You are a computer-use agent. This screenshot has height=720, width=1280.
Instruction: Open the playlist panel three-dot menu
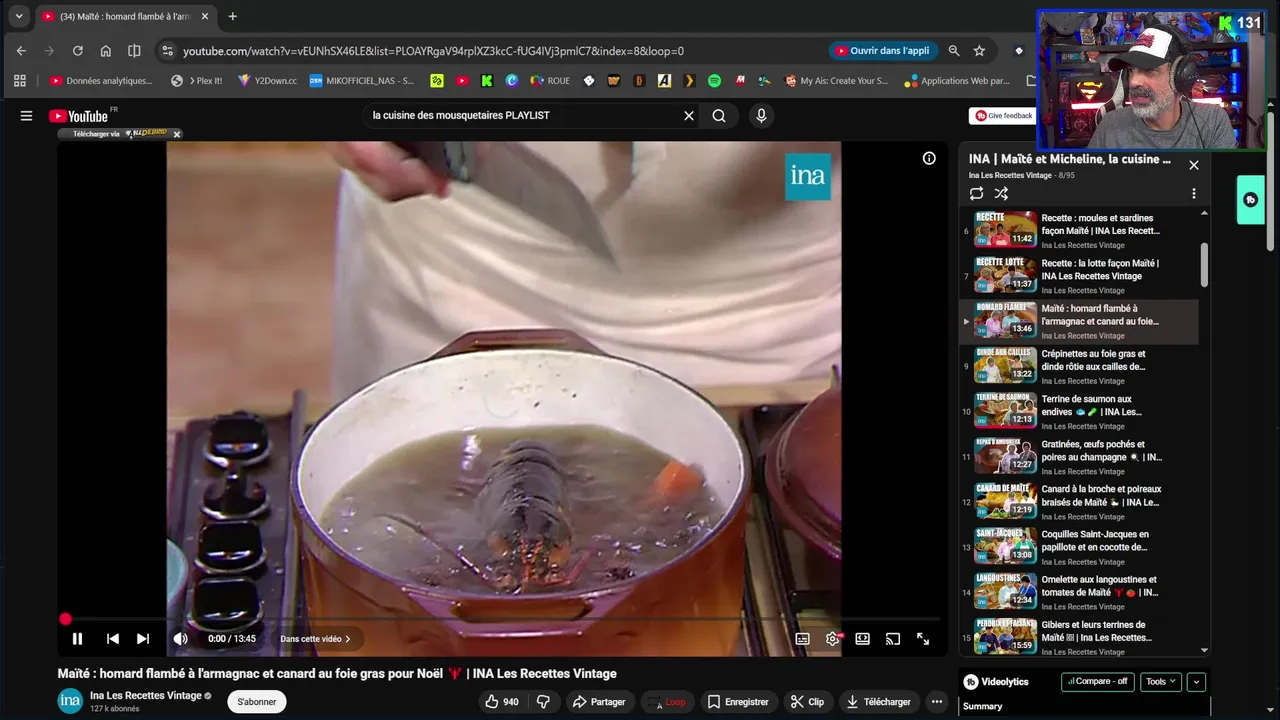[1193, 194]
